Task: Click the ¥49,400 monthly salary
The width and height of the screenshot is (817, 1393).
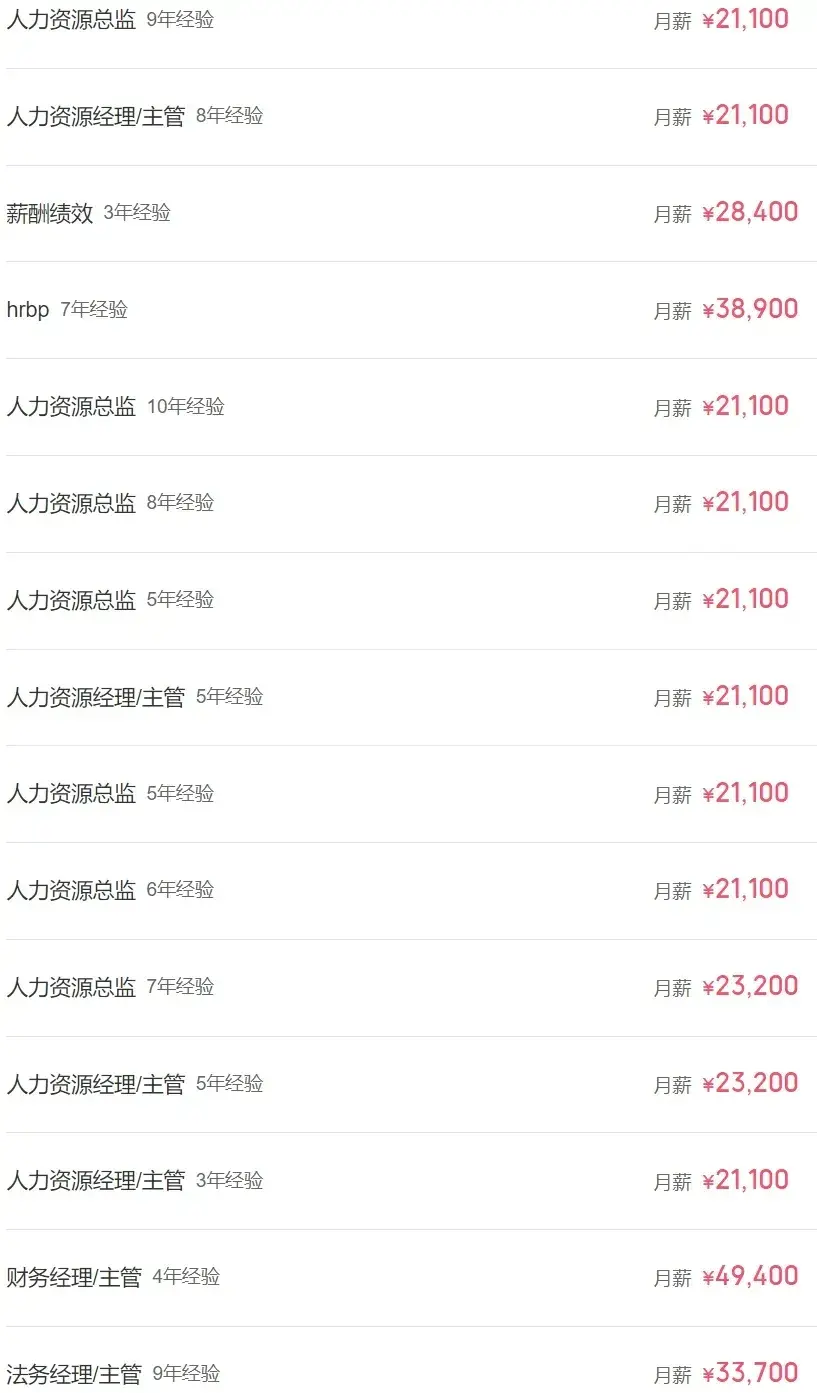Action: (x=750, y=1276)
